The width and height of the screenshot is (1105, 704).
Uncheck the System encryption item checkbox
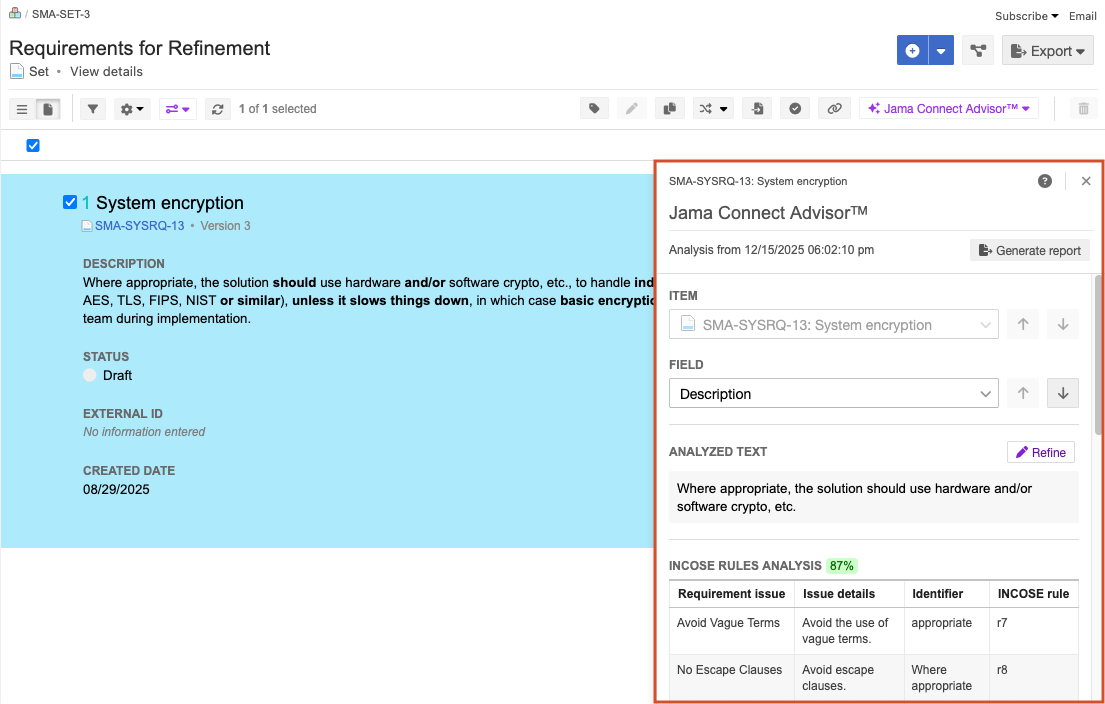click(x=70, y=203)
